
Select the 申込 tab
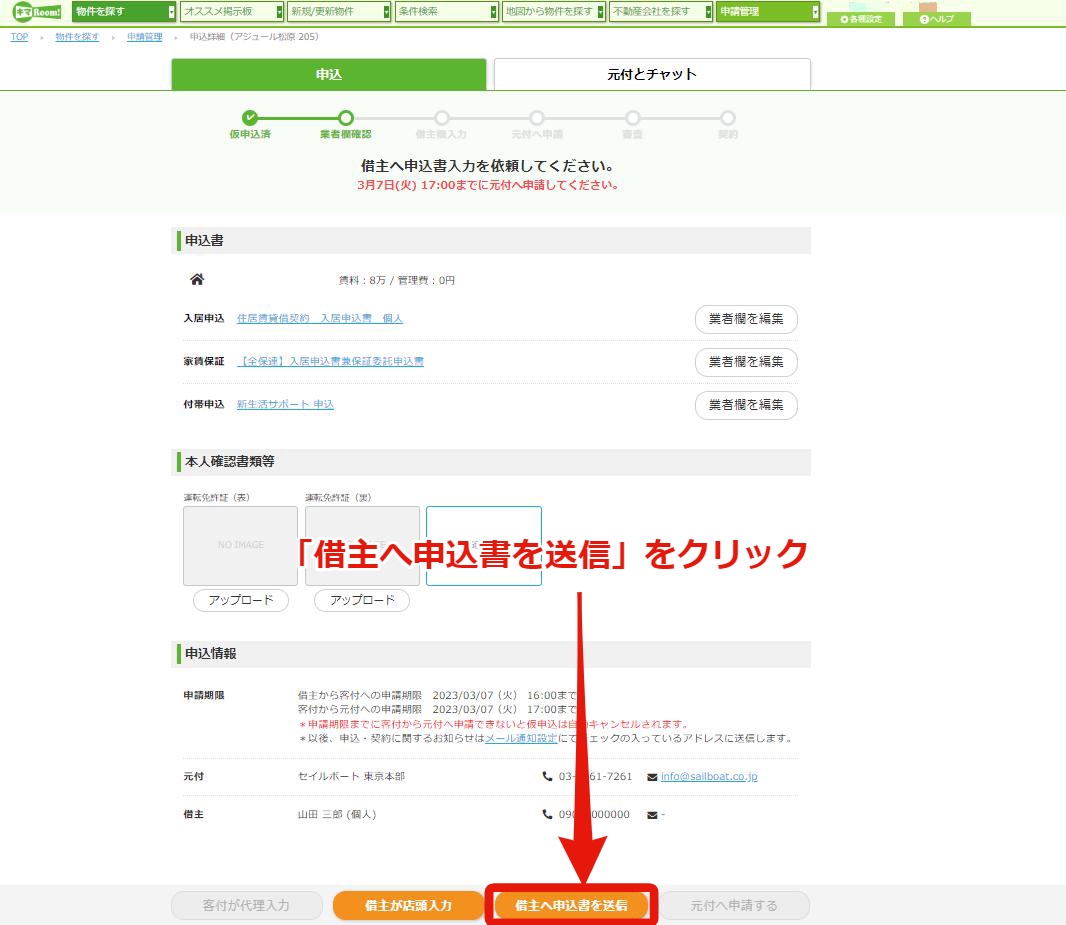pyautogui.click(x=328, y=74)
